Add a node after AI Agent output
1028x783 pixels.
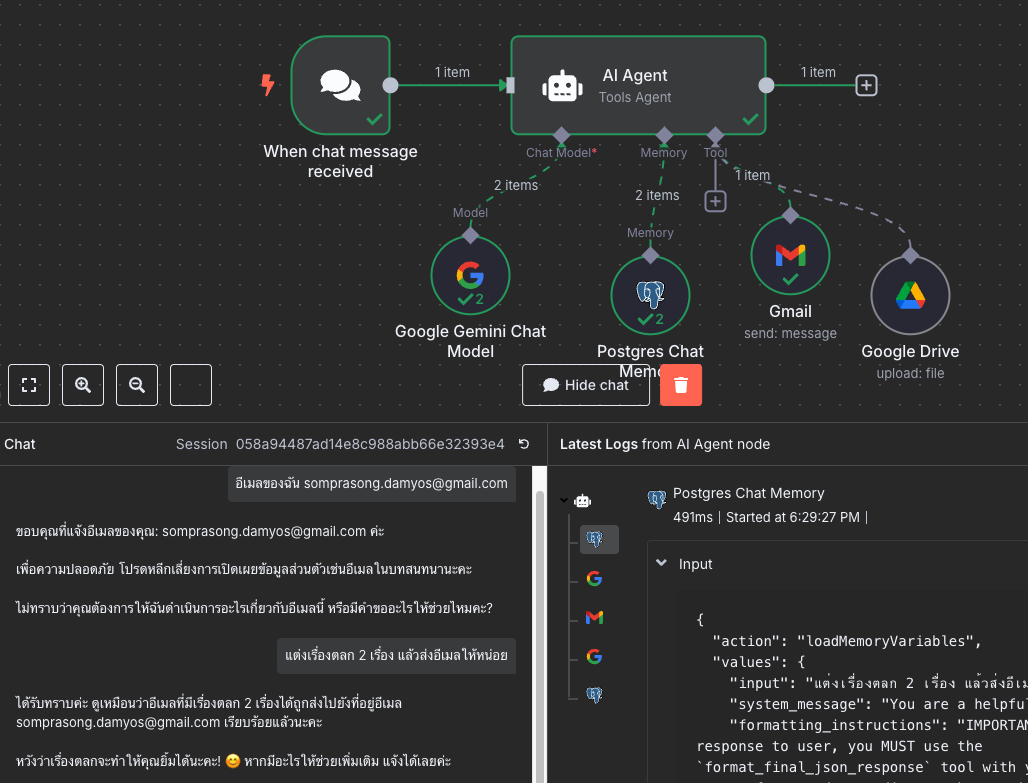[866, 85]
